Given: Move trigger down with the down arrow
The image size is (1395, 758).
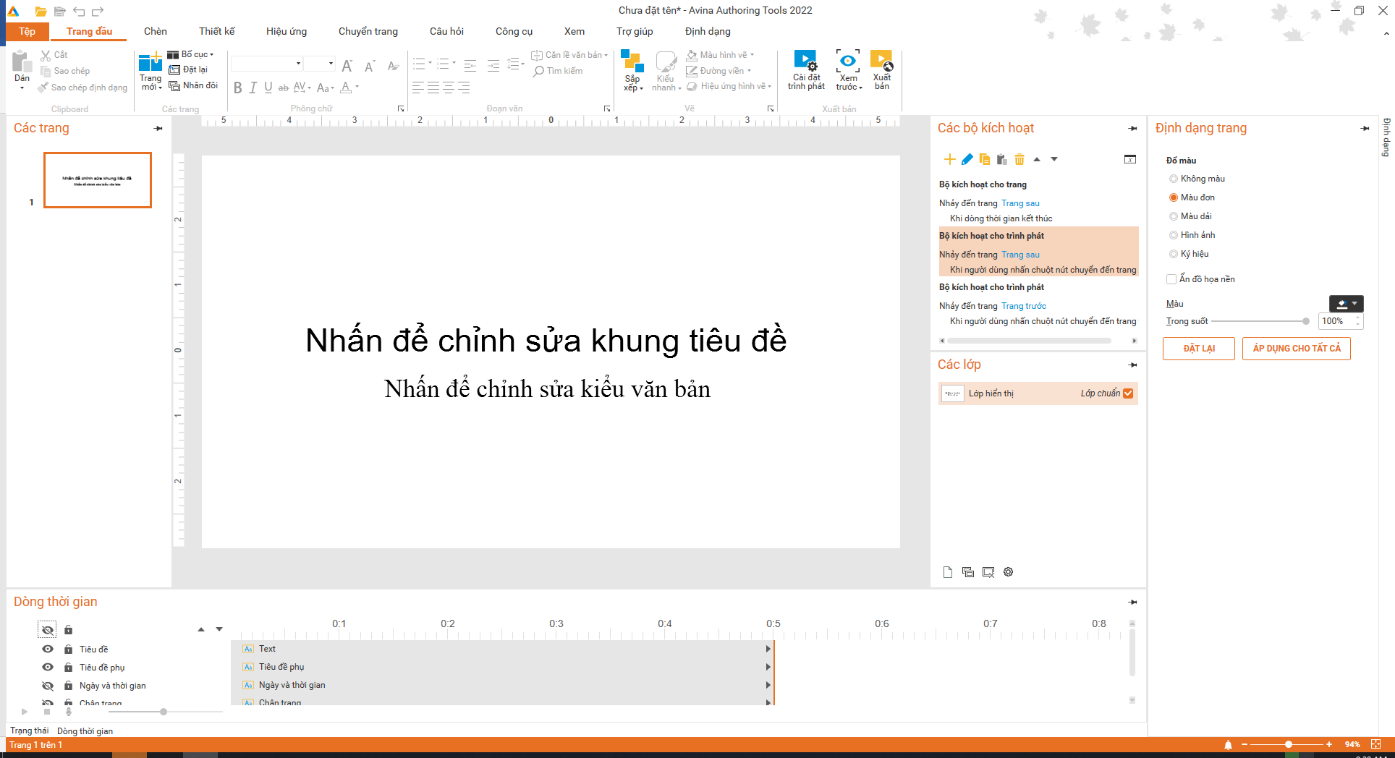Looking at the screenshot, I should point(1054,159).
